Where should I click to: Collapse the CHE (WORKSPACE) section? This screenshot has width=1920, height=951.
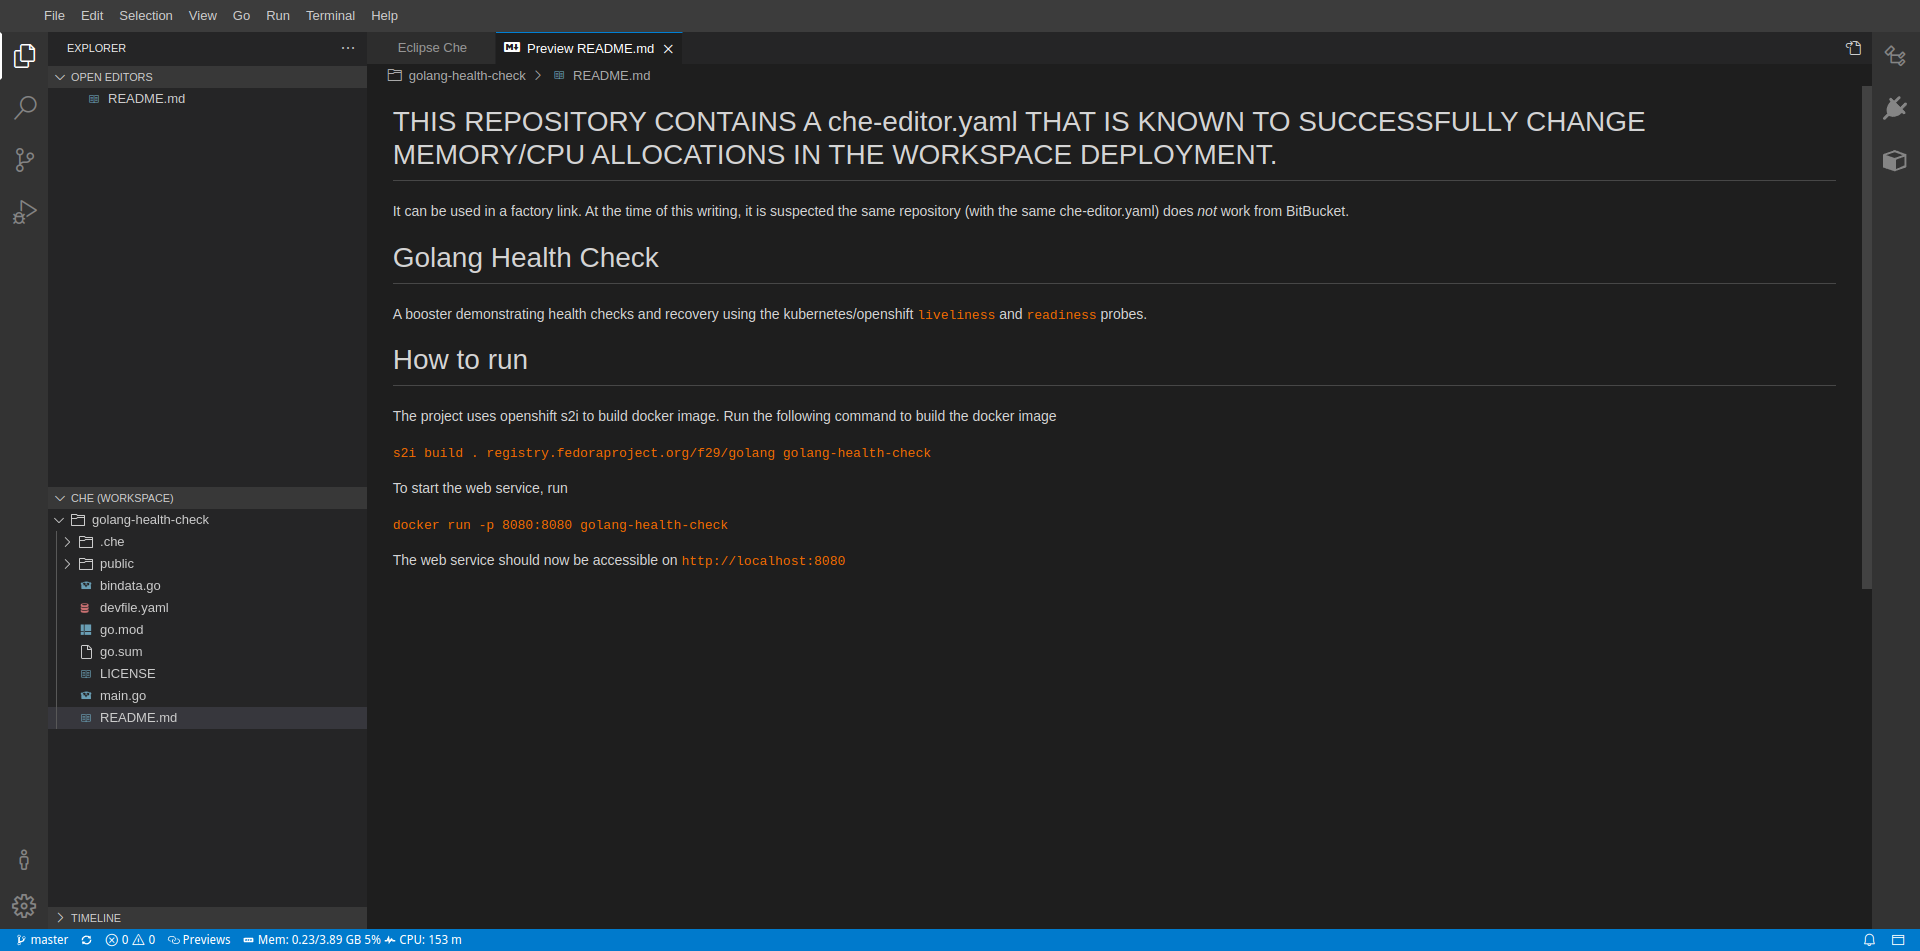[207, 498]
